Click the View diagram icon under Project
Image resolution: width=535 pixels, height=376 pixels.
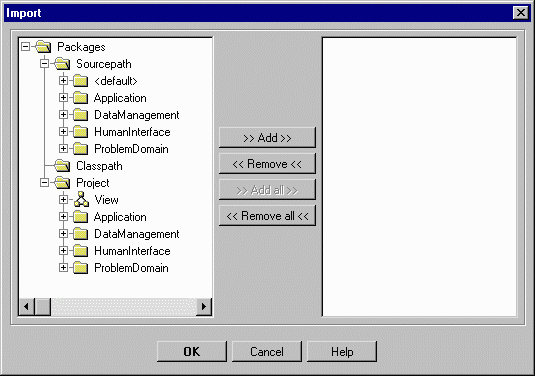[x=81, y=200]
